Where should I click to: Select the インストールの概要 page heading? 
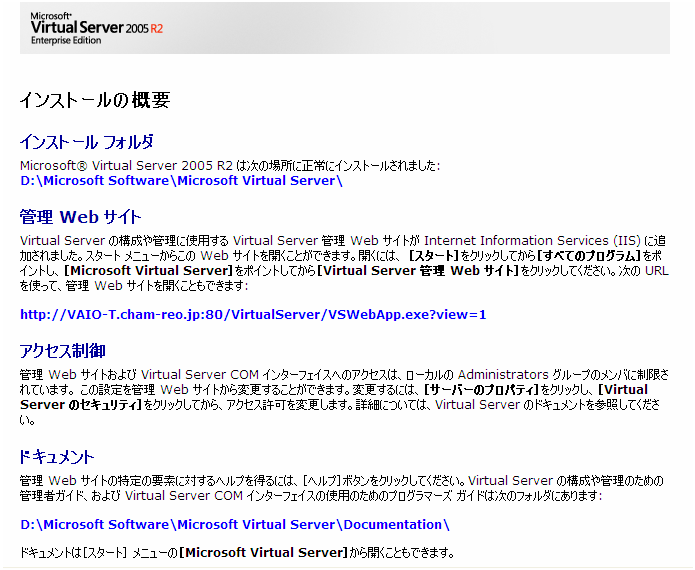coord(95,100)
